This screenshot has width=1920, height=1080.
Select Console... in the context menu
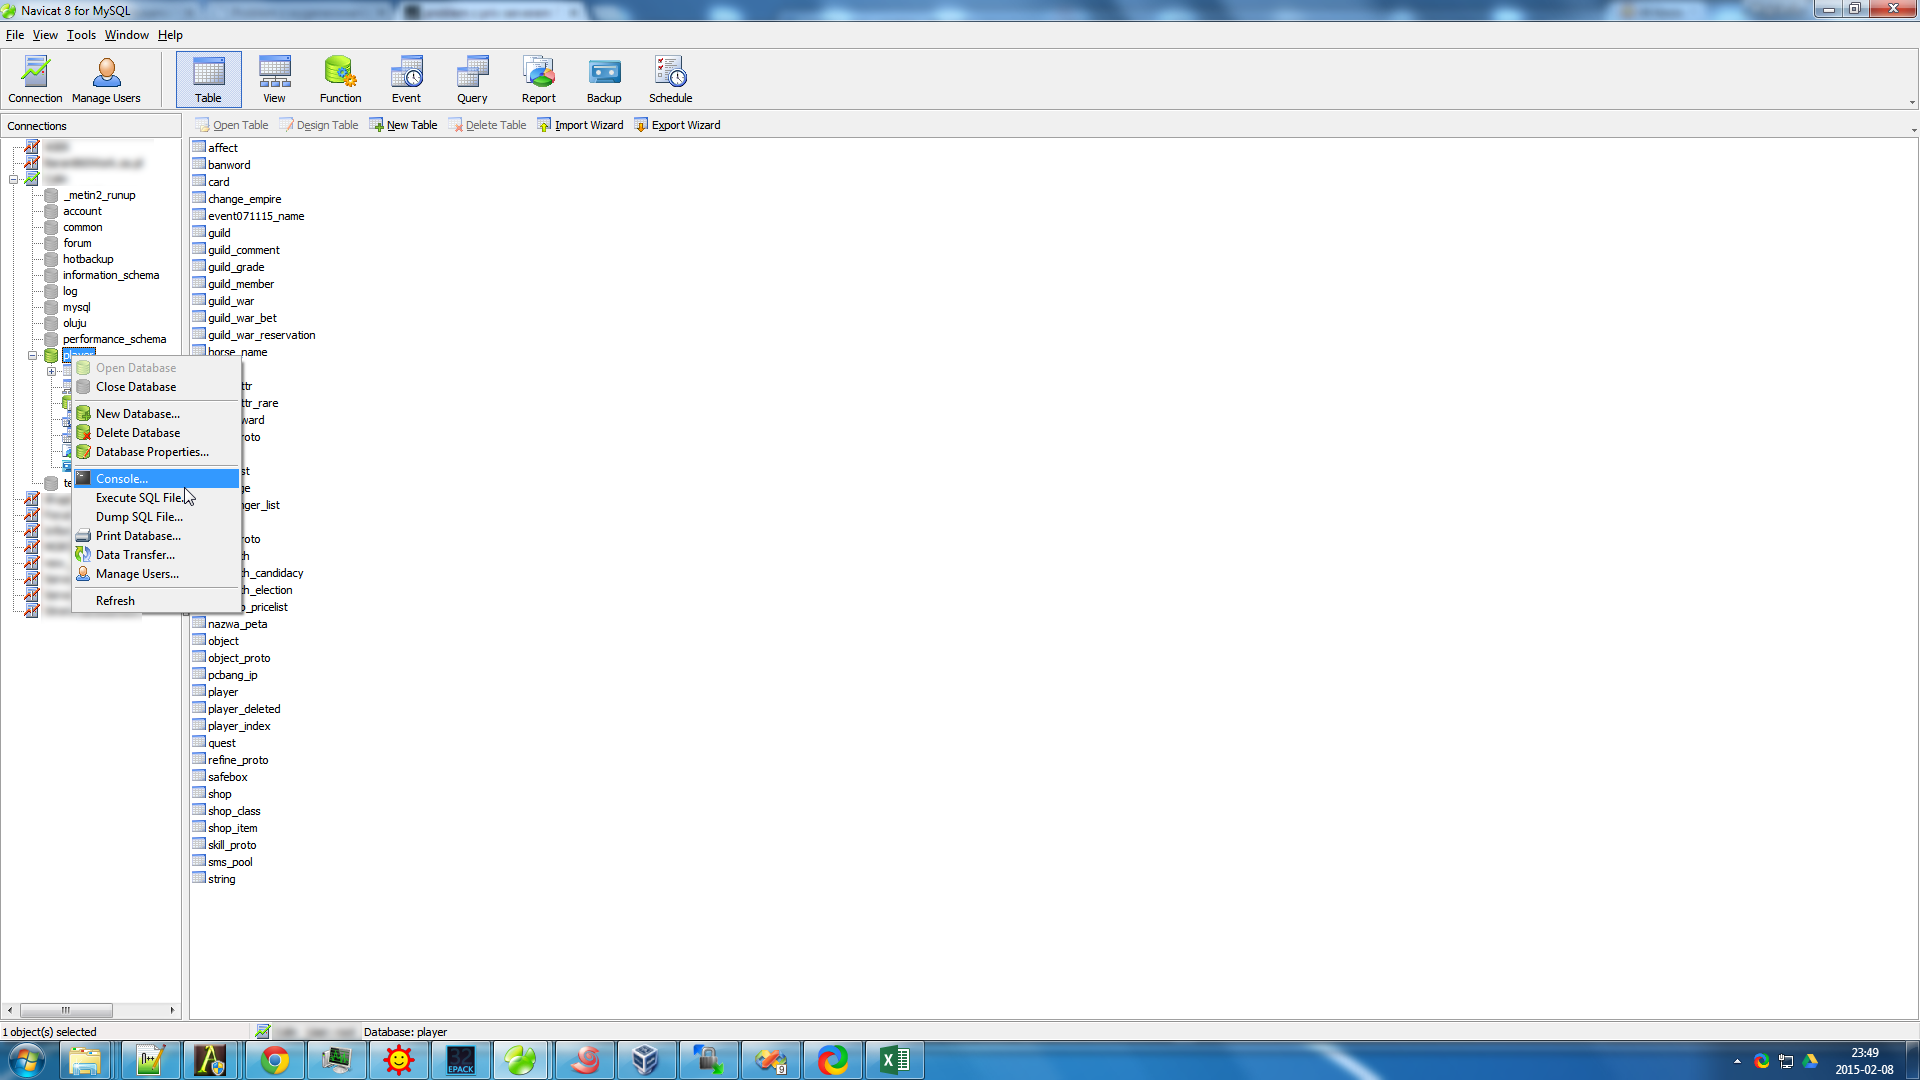(157, 479)
